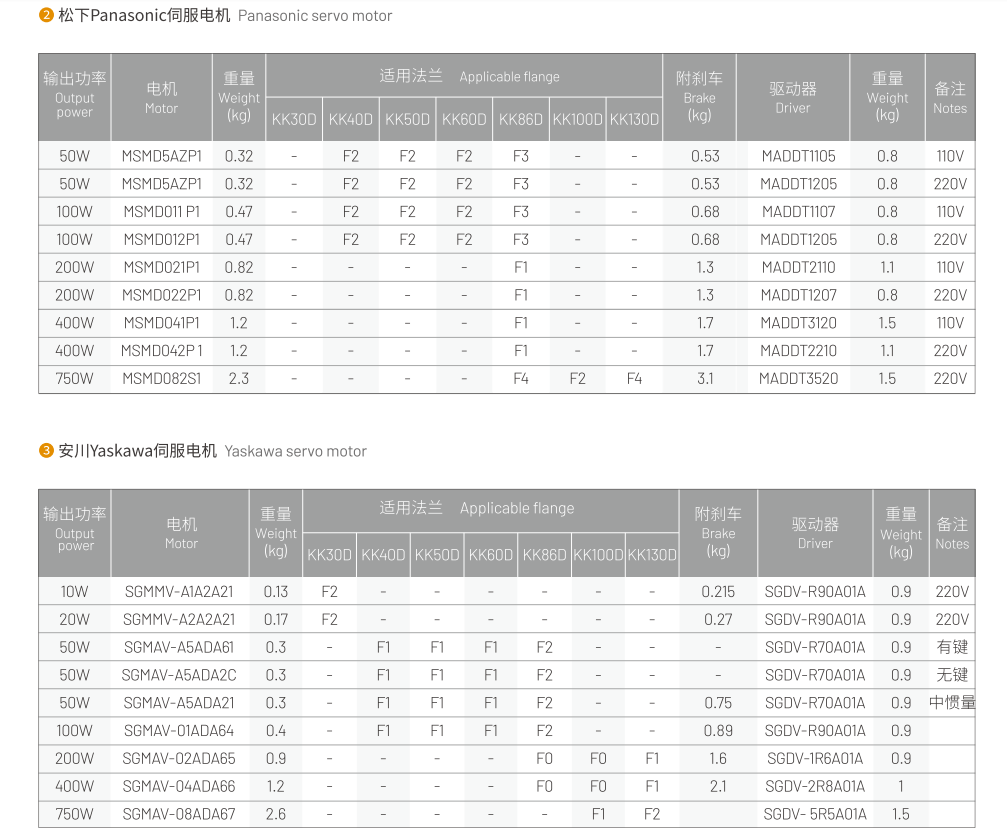Click the SGMMV-A1A2A21 motor cell
The width and height of the screenshot is (1007, 834).
[178, 592]
